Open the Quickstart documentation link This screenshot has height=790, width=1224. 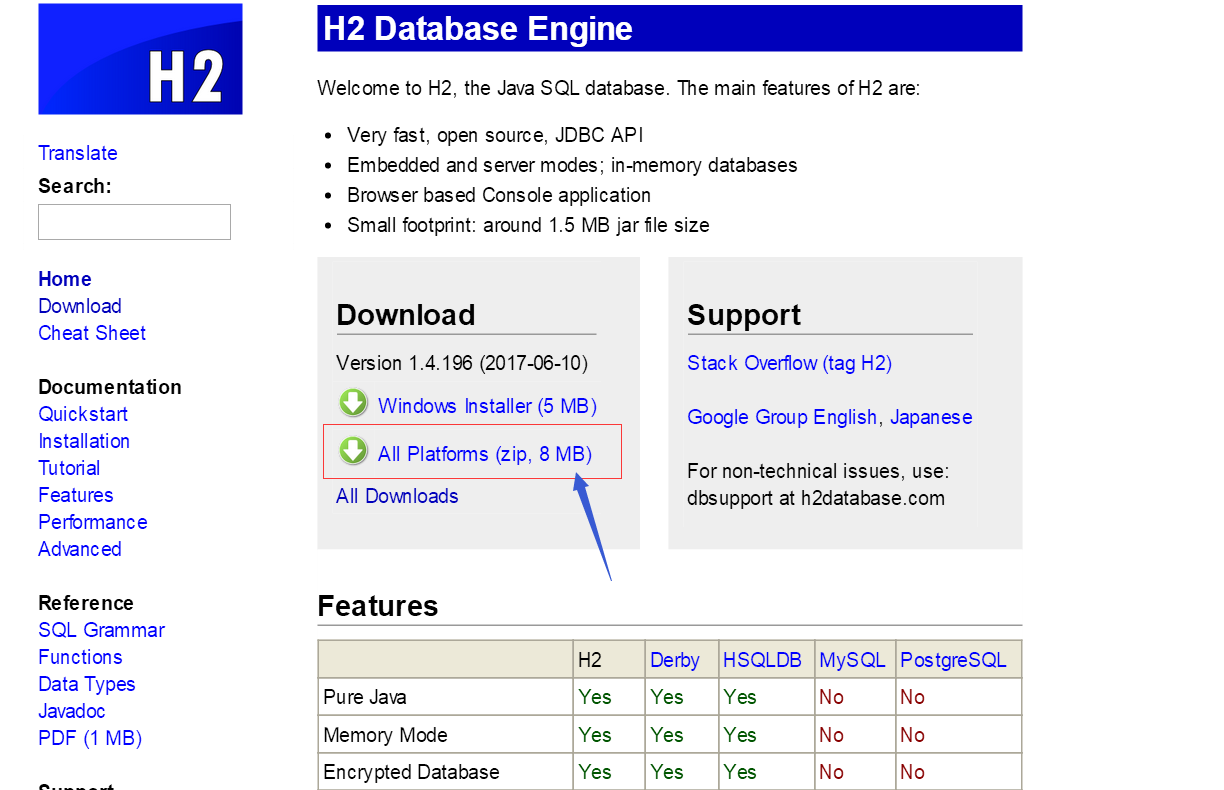point(83,414)
